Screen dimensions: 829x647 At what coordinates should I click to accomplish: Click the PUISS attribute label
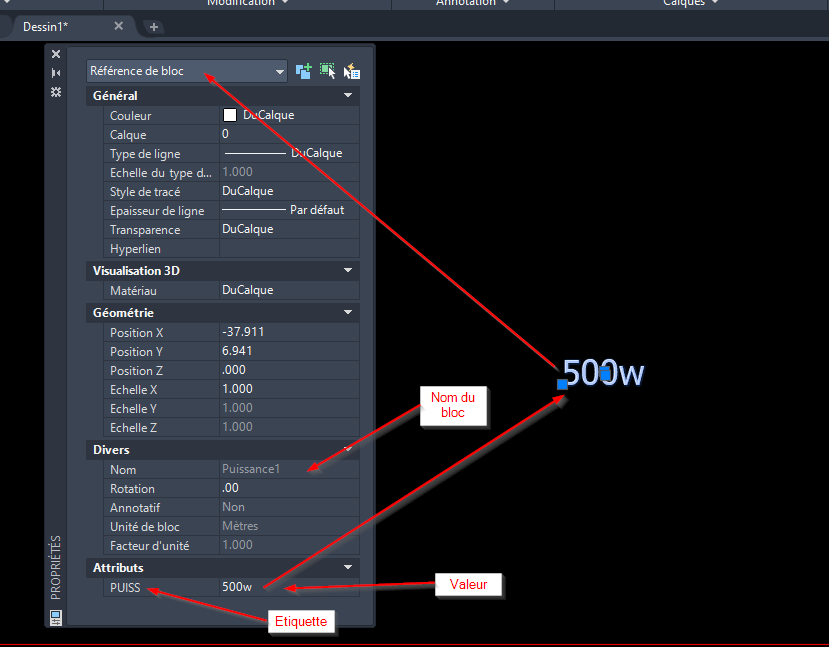125,587
